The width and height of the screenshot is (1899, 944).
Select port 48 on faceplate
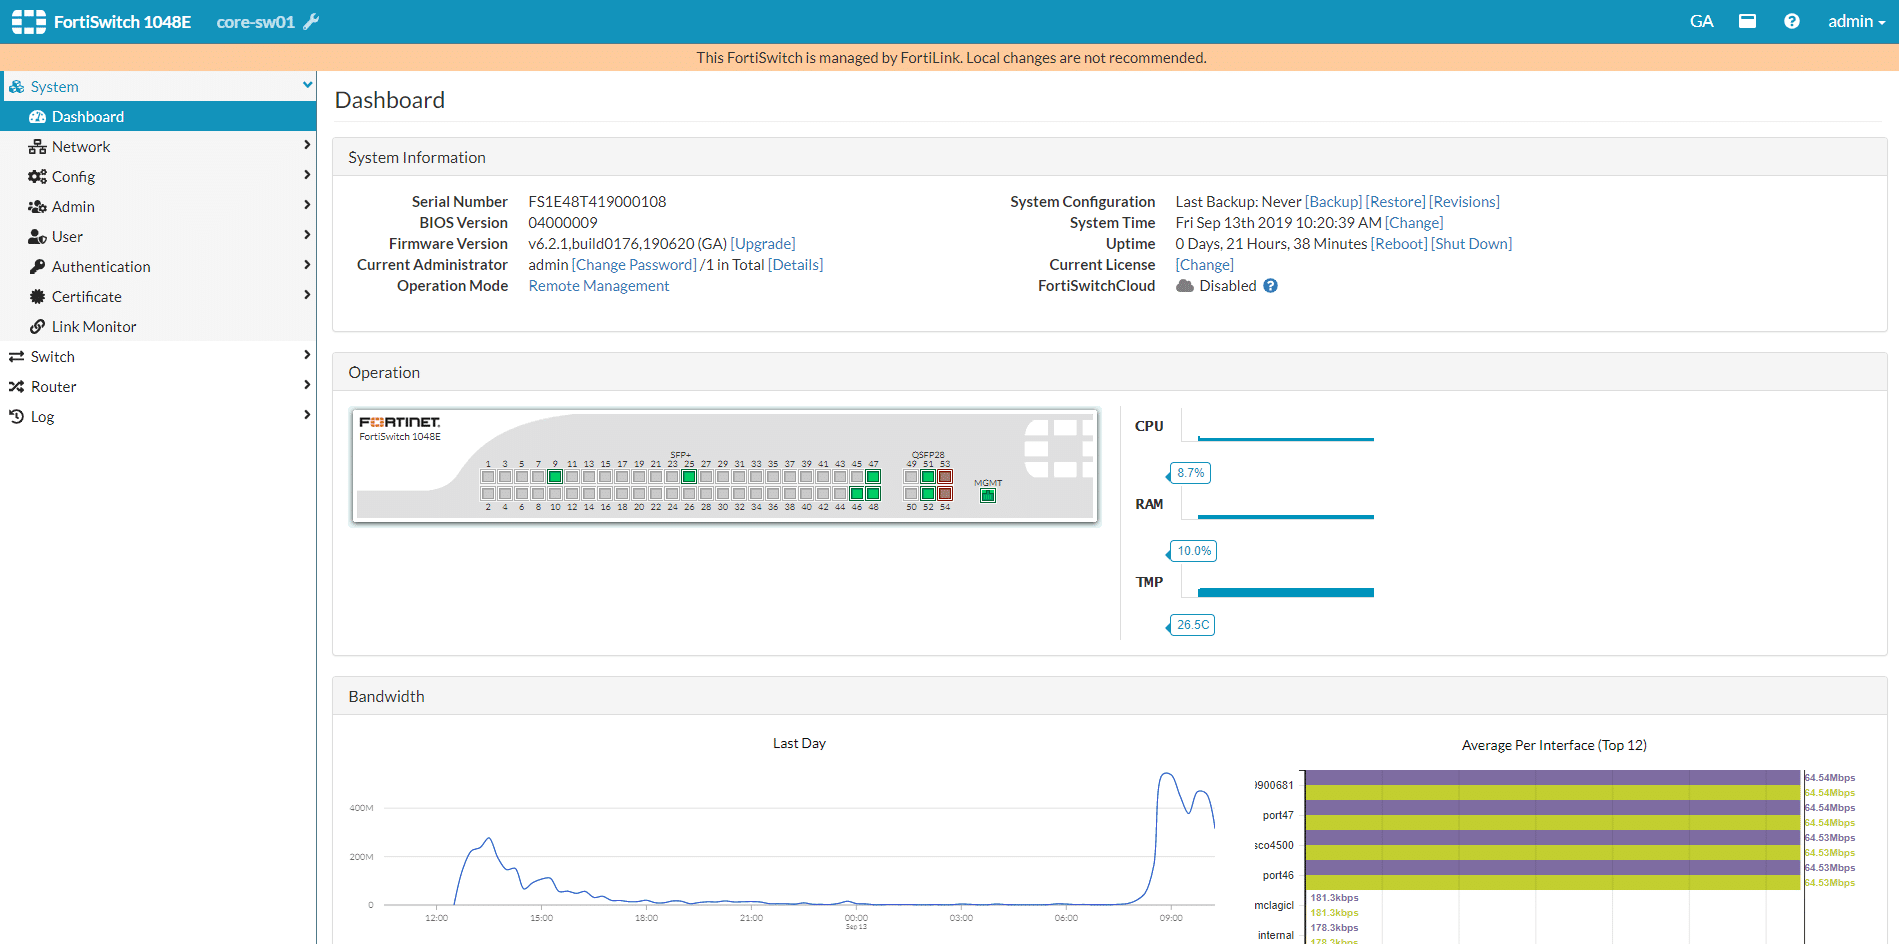click(x=873, y=494)
